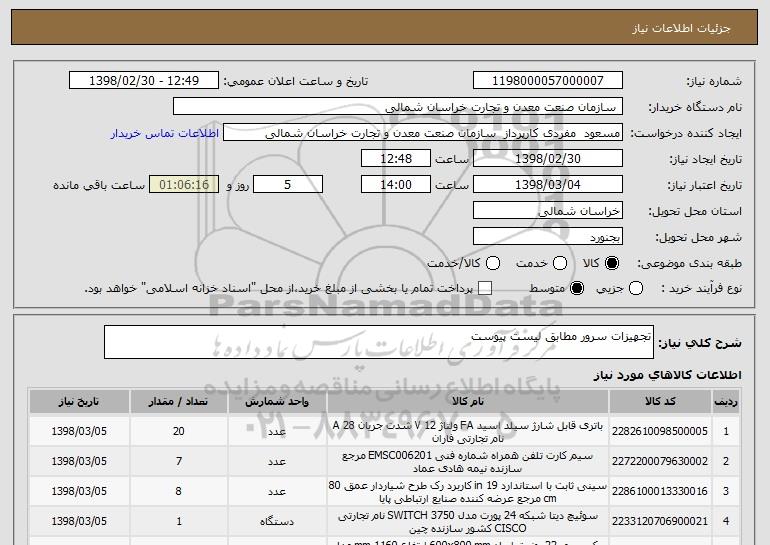The width and height of the screenshot is (770, 545).
Task: Click quantity 8 in row 3
Action: [179, 491]
